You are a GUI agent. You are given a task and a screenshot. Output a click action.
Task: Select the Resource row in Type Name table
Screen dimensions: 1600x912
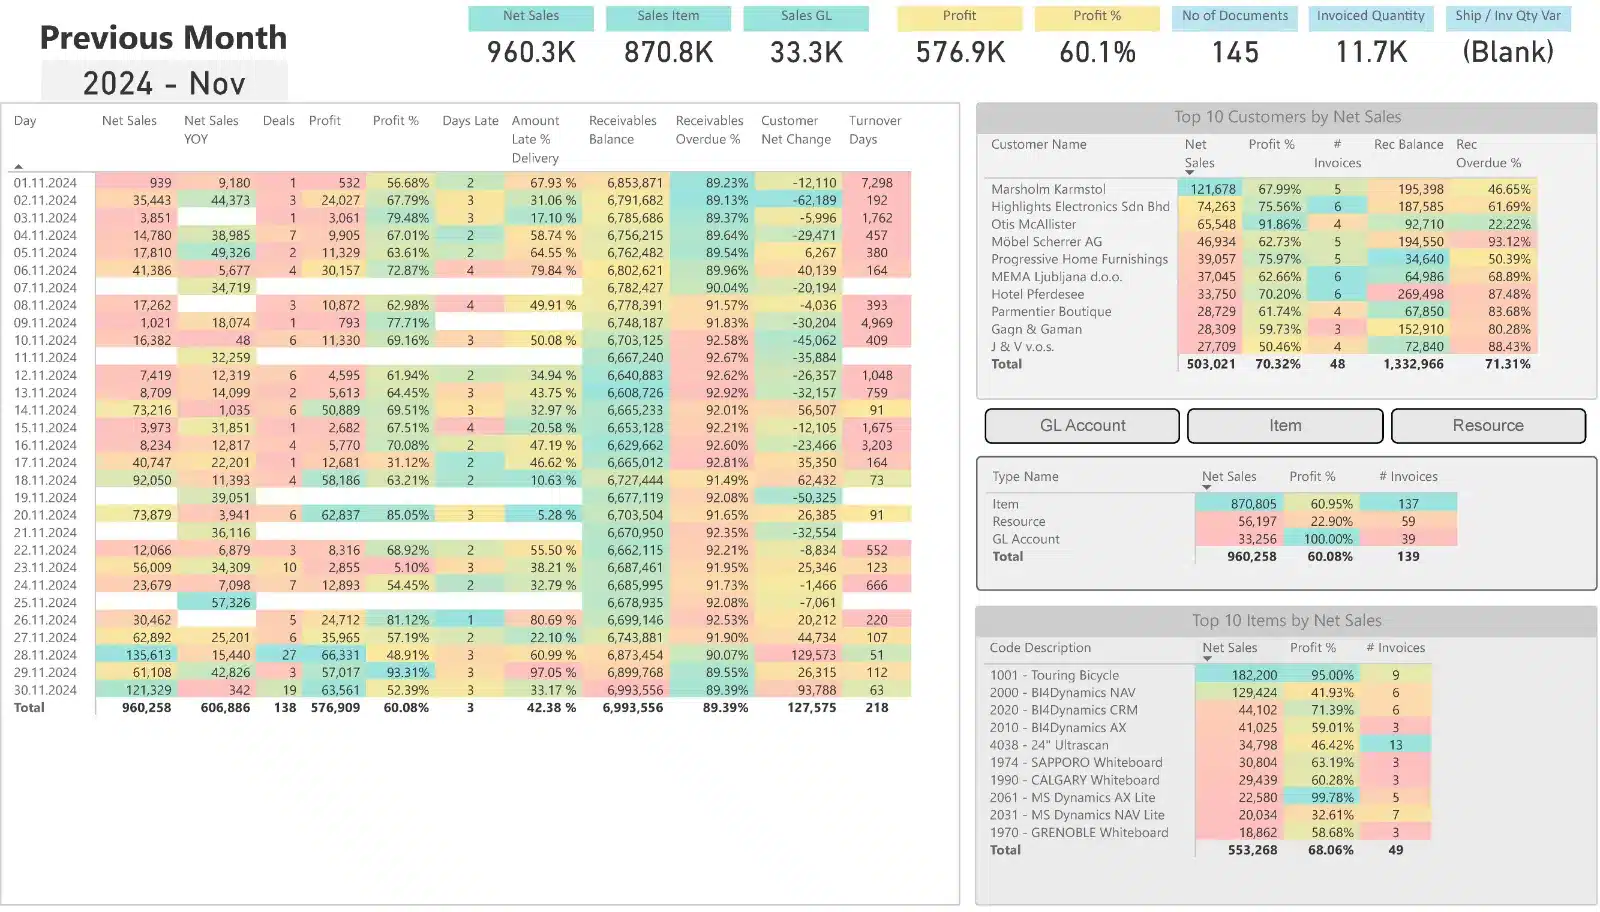[x=1018, y=522]
